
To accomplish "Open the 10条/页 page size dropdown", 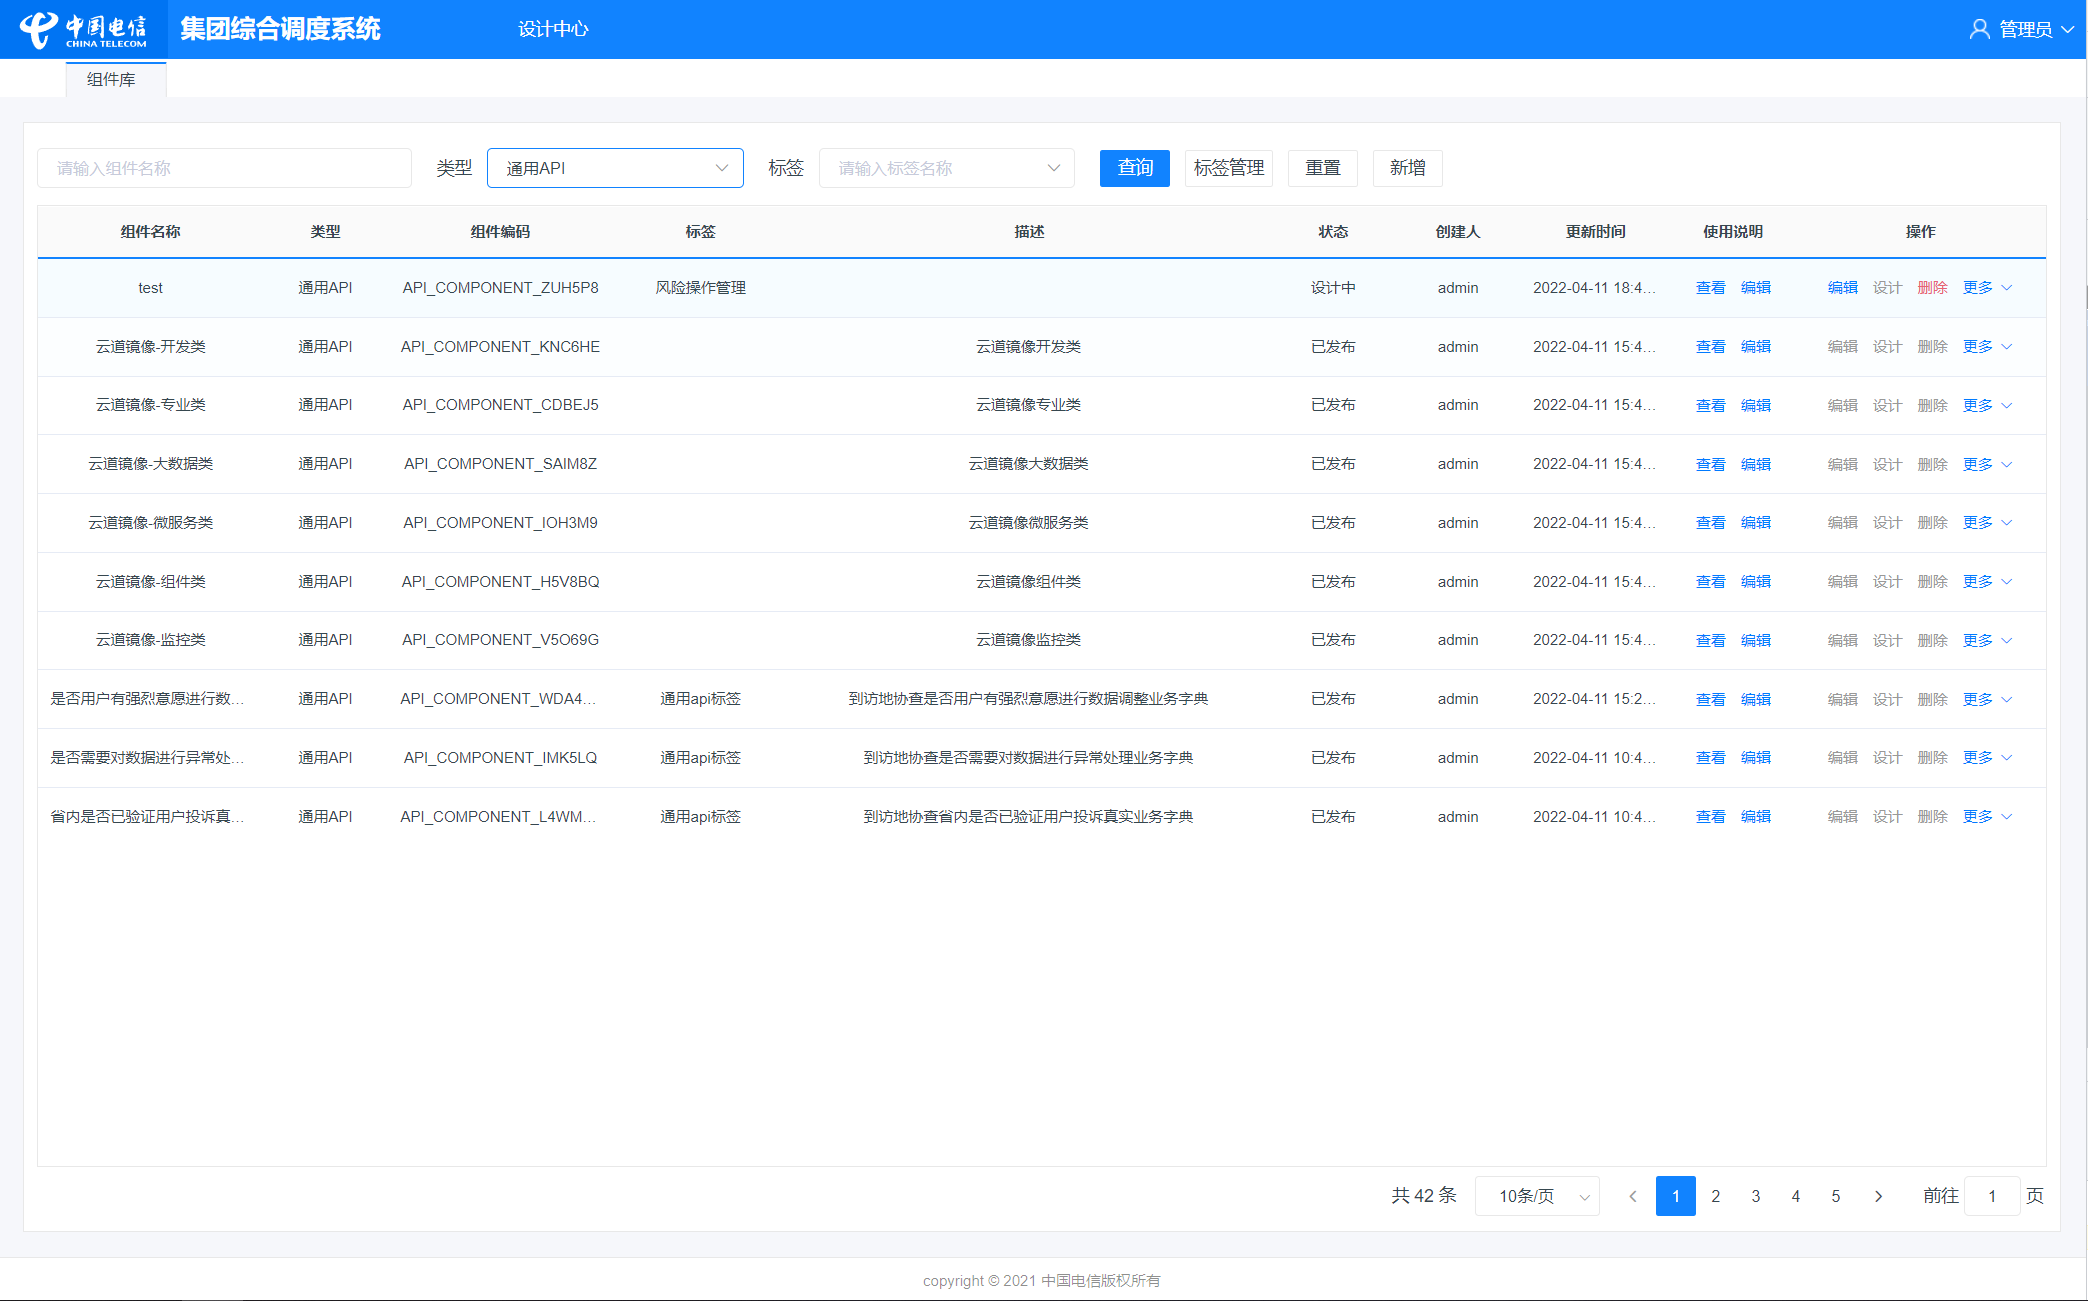I will pyautogui.click(x=1538, y=1196).
